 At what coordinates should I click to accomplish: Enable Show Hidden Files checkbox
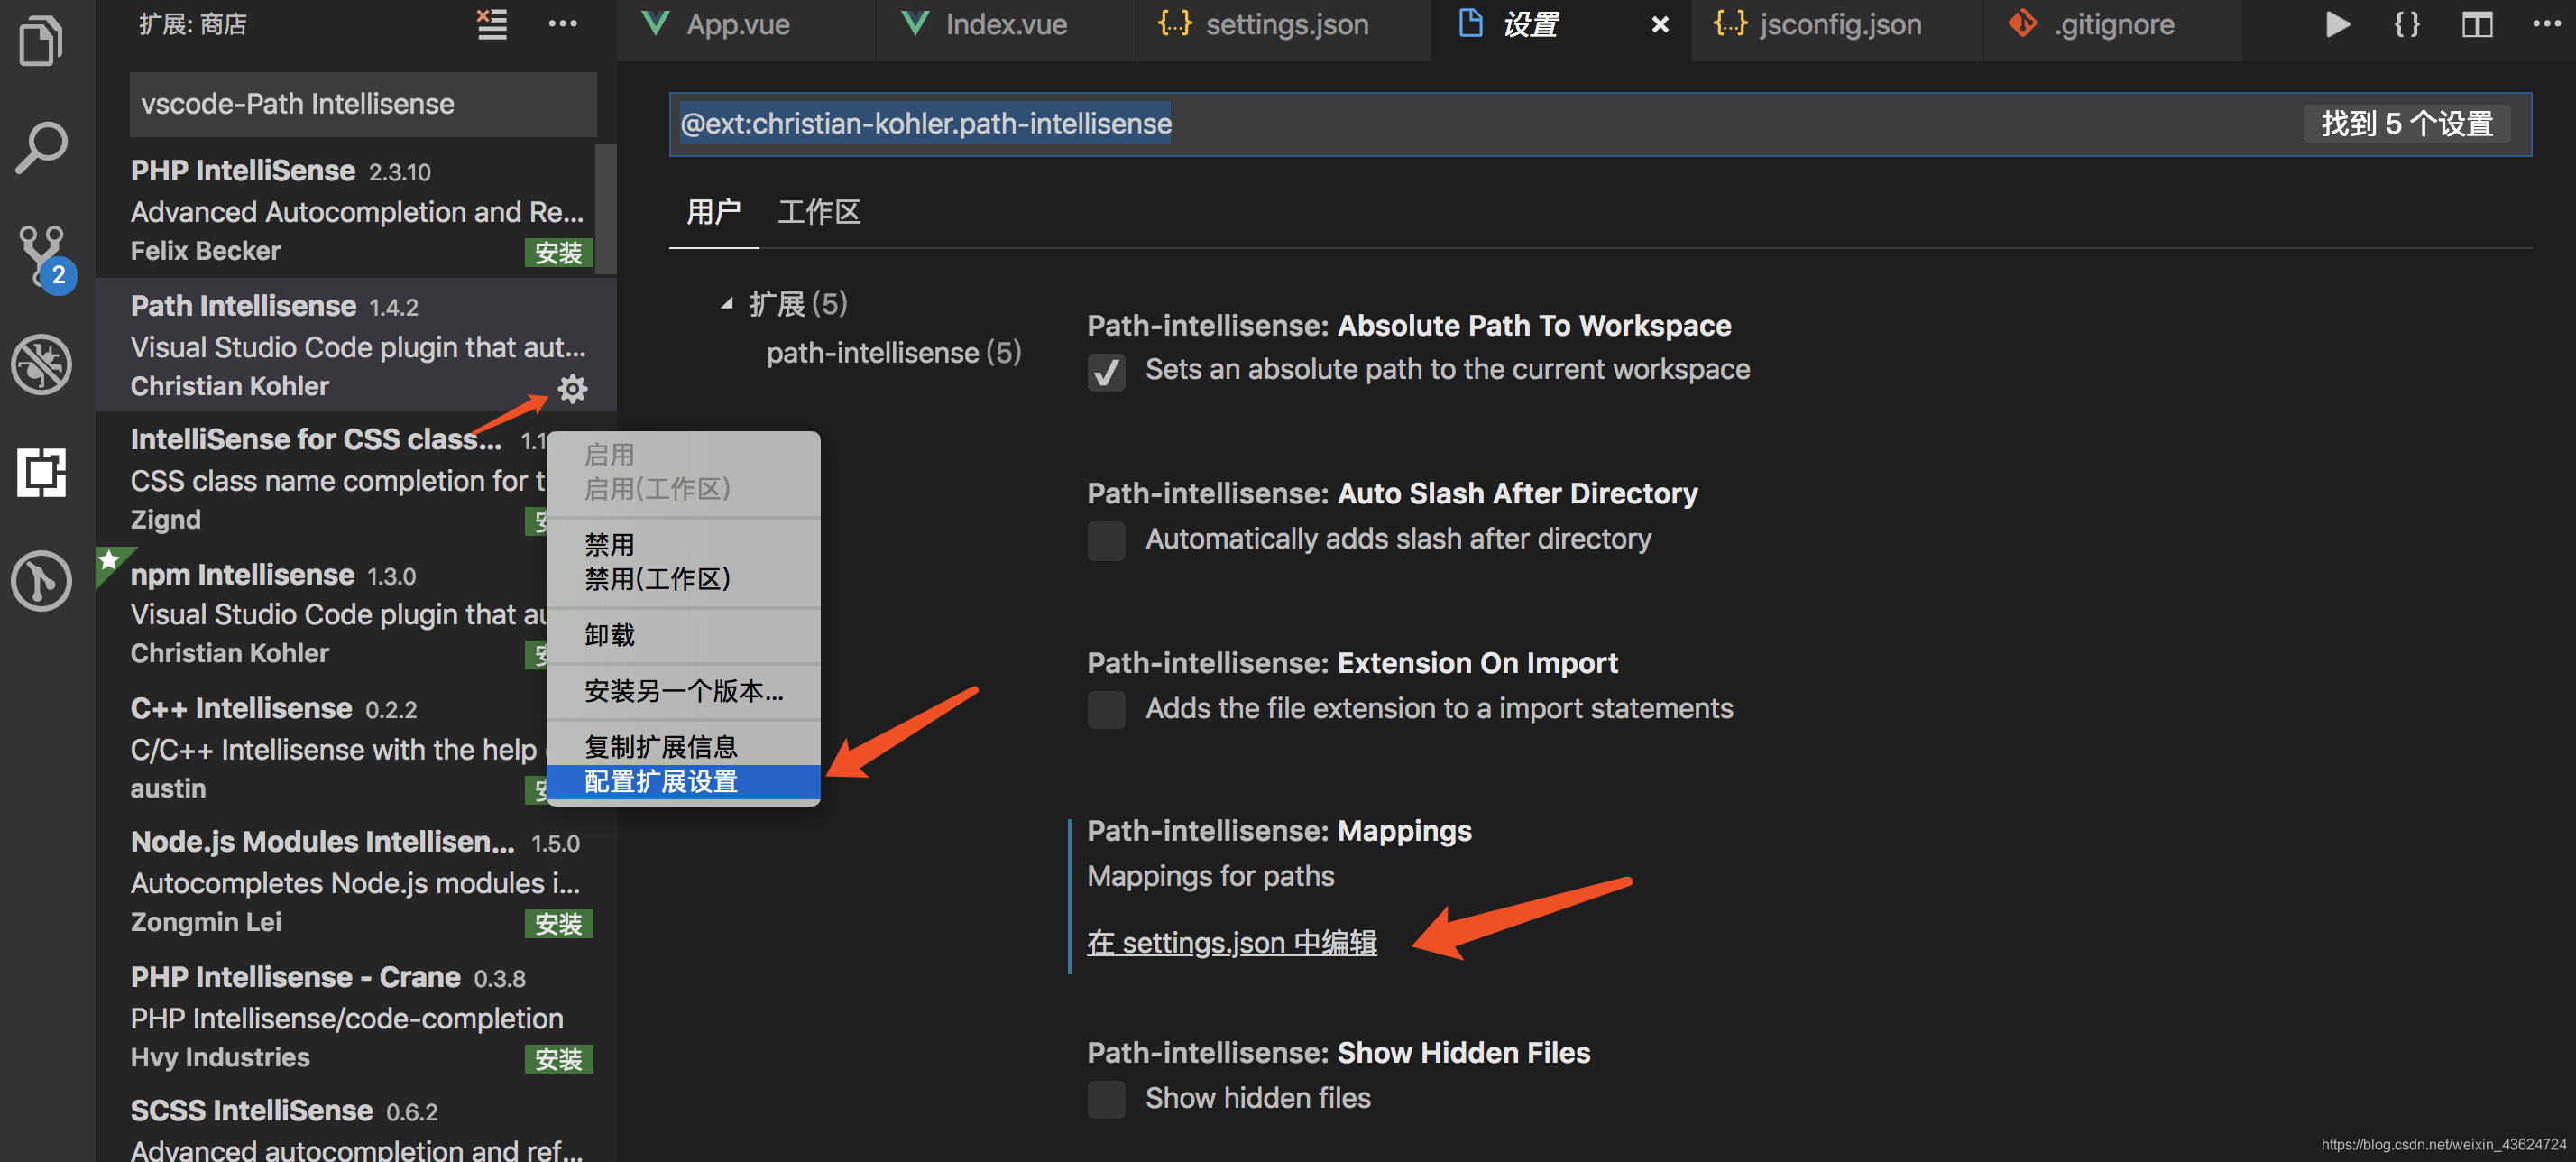pyautogui.click(x=1106, y=1099)
